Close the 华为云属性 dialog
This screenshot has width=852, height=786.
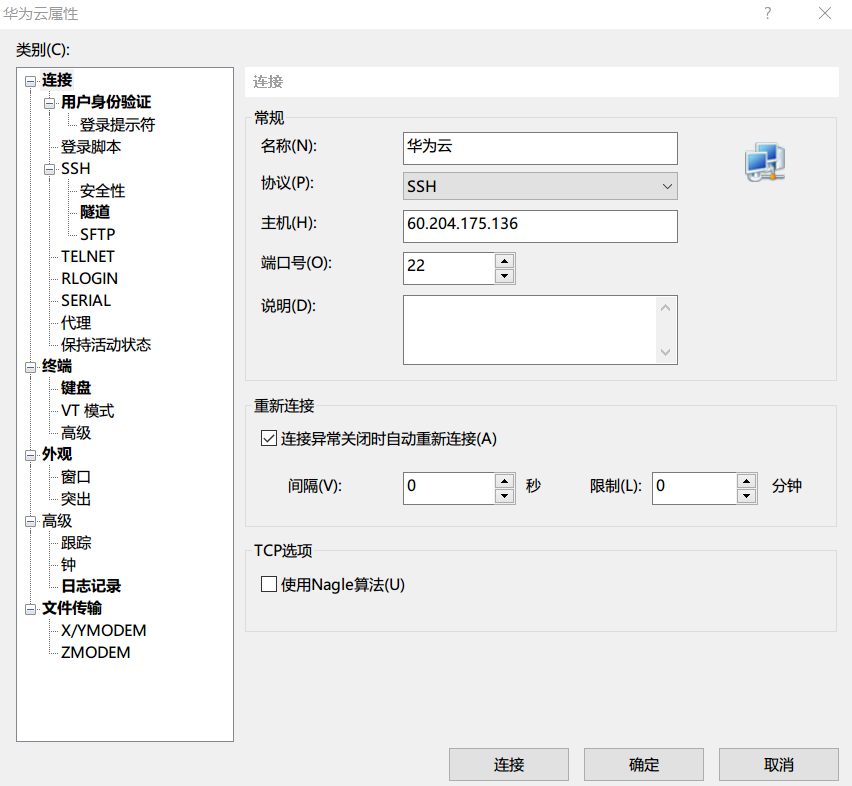(825, 13)
